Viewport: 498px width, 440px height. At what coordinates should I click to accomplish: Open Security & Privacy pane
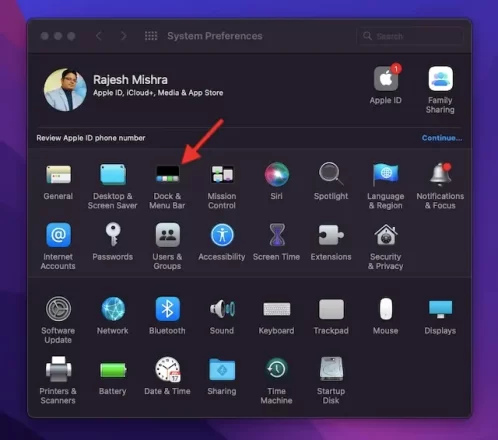386,235
